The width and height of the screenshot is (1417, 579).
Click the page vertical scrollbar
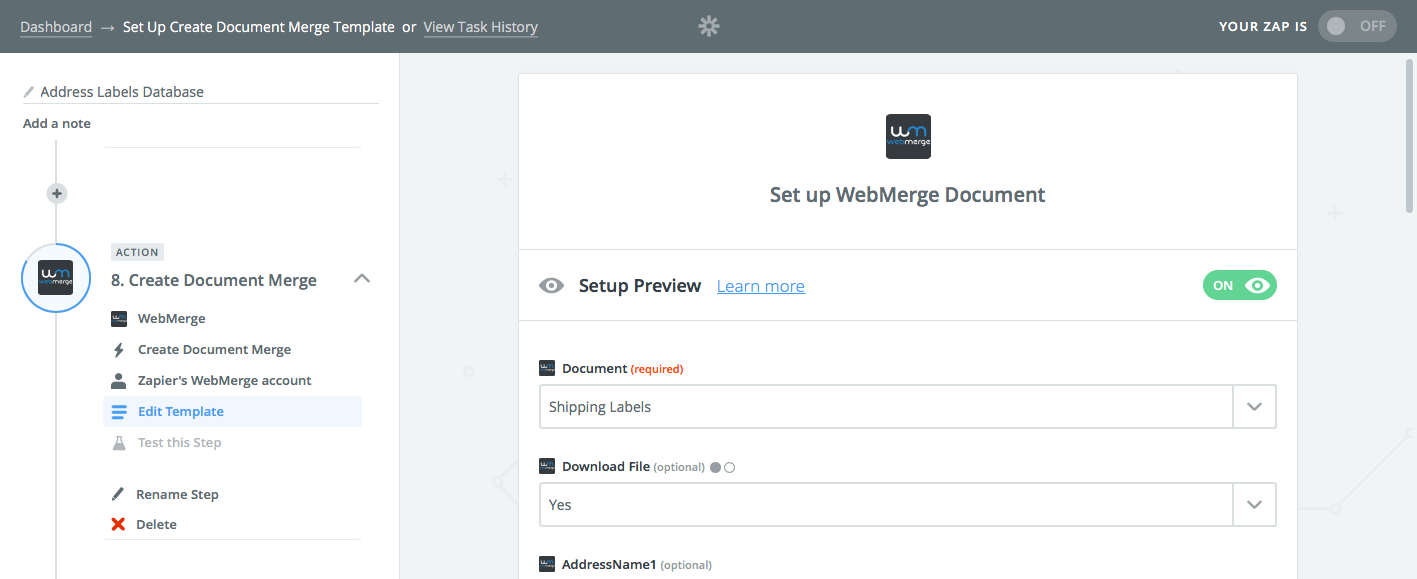[x=1410, y=136]
